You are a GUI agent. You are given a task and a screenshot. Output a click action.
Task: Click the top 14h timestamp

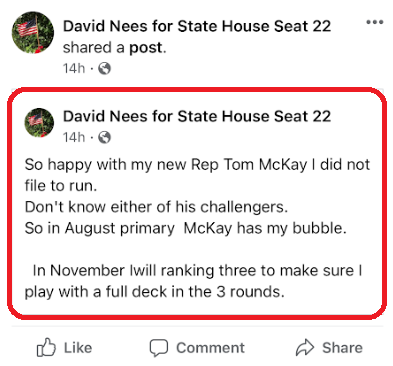point(74,69)
